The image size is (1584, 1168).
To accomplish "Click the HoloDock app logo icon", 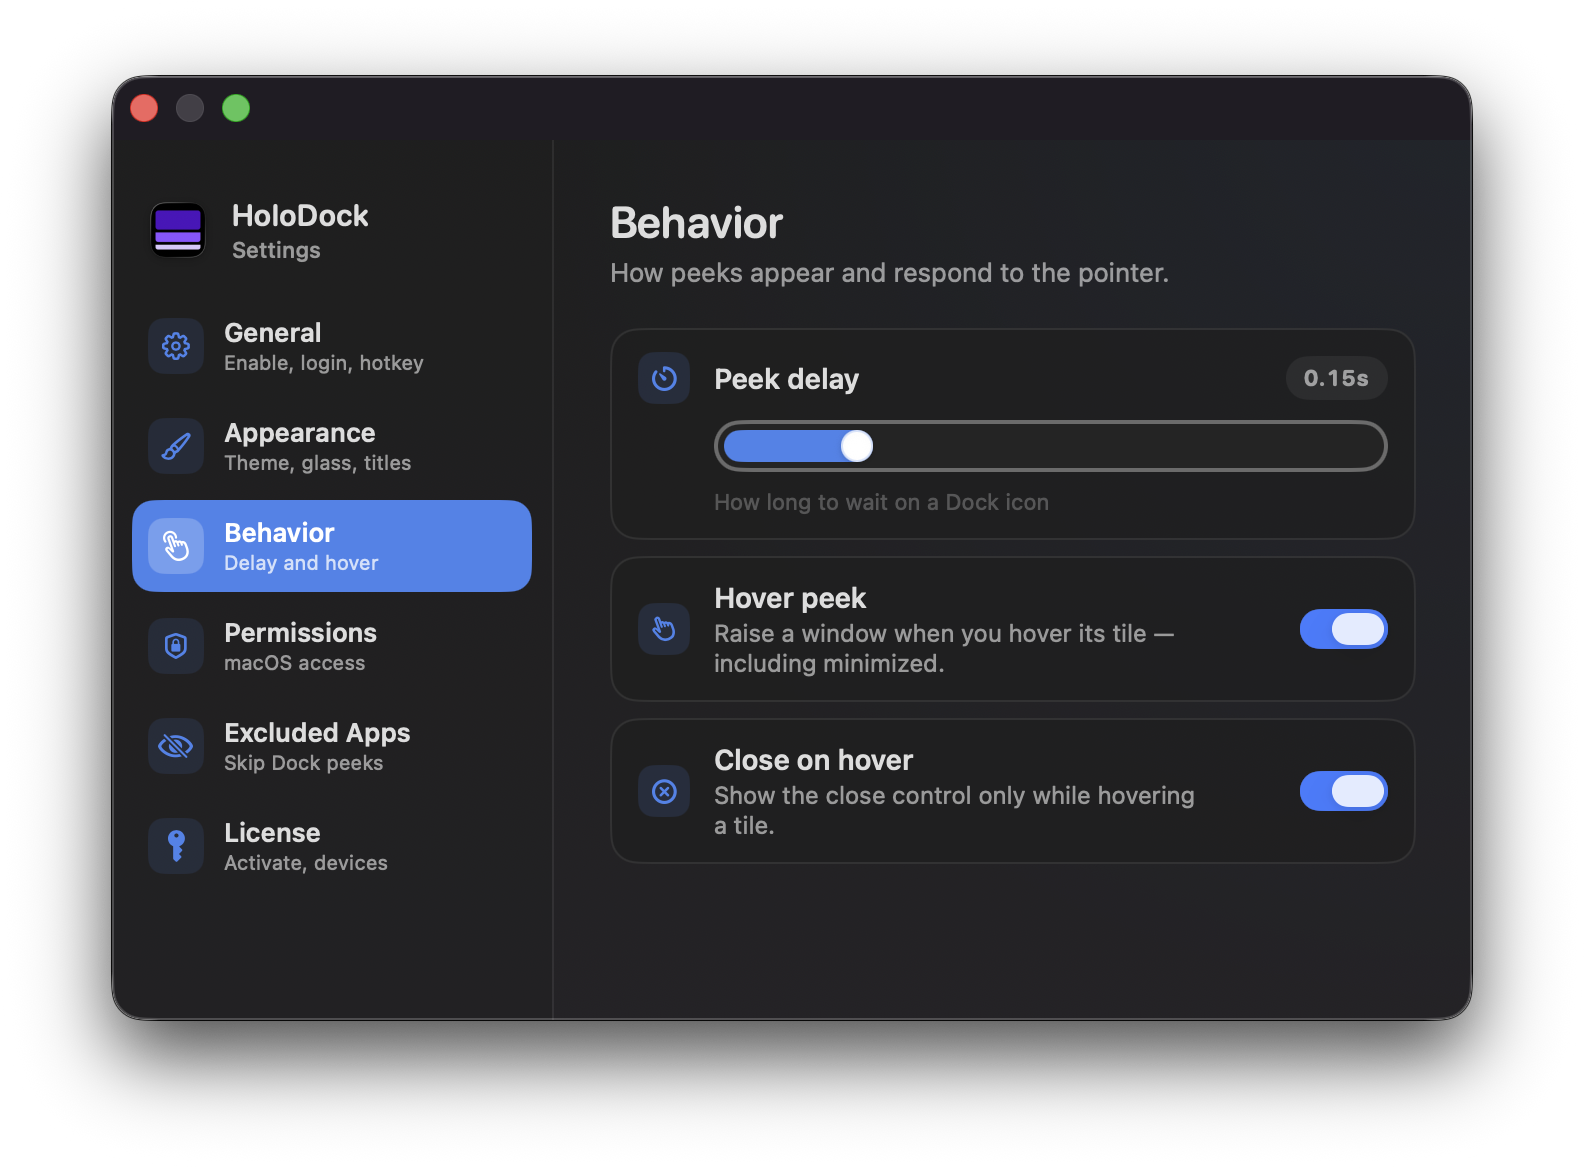I will tap(178, 230).
